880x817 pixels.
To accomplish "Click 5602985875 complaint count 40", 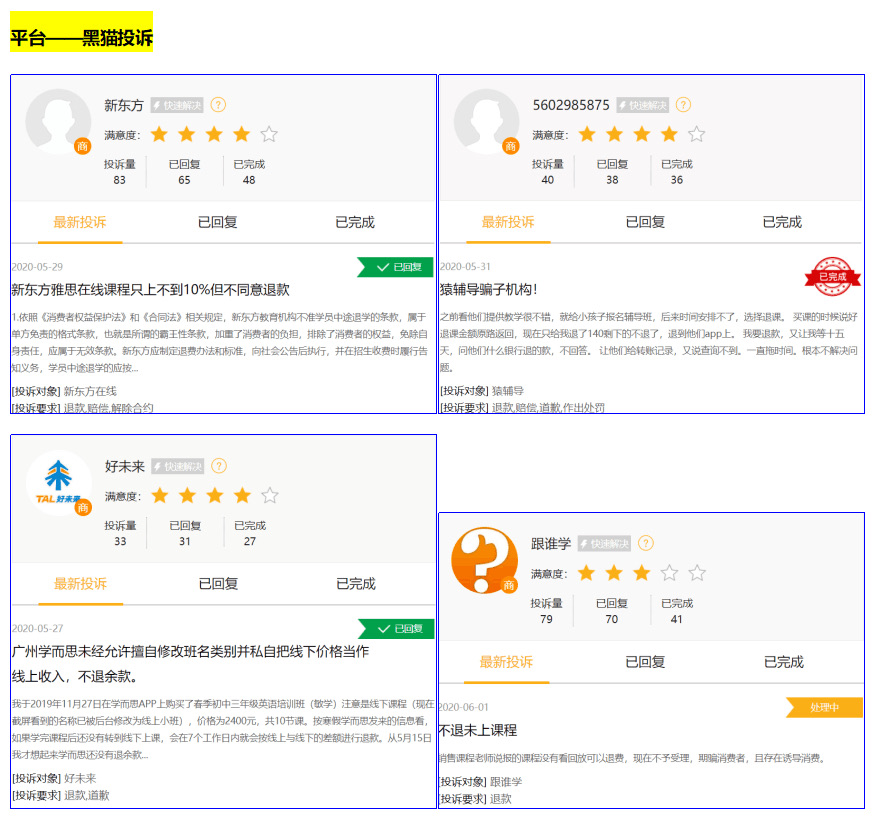I will point(548,180).
